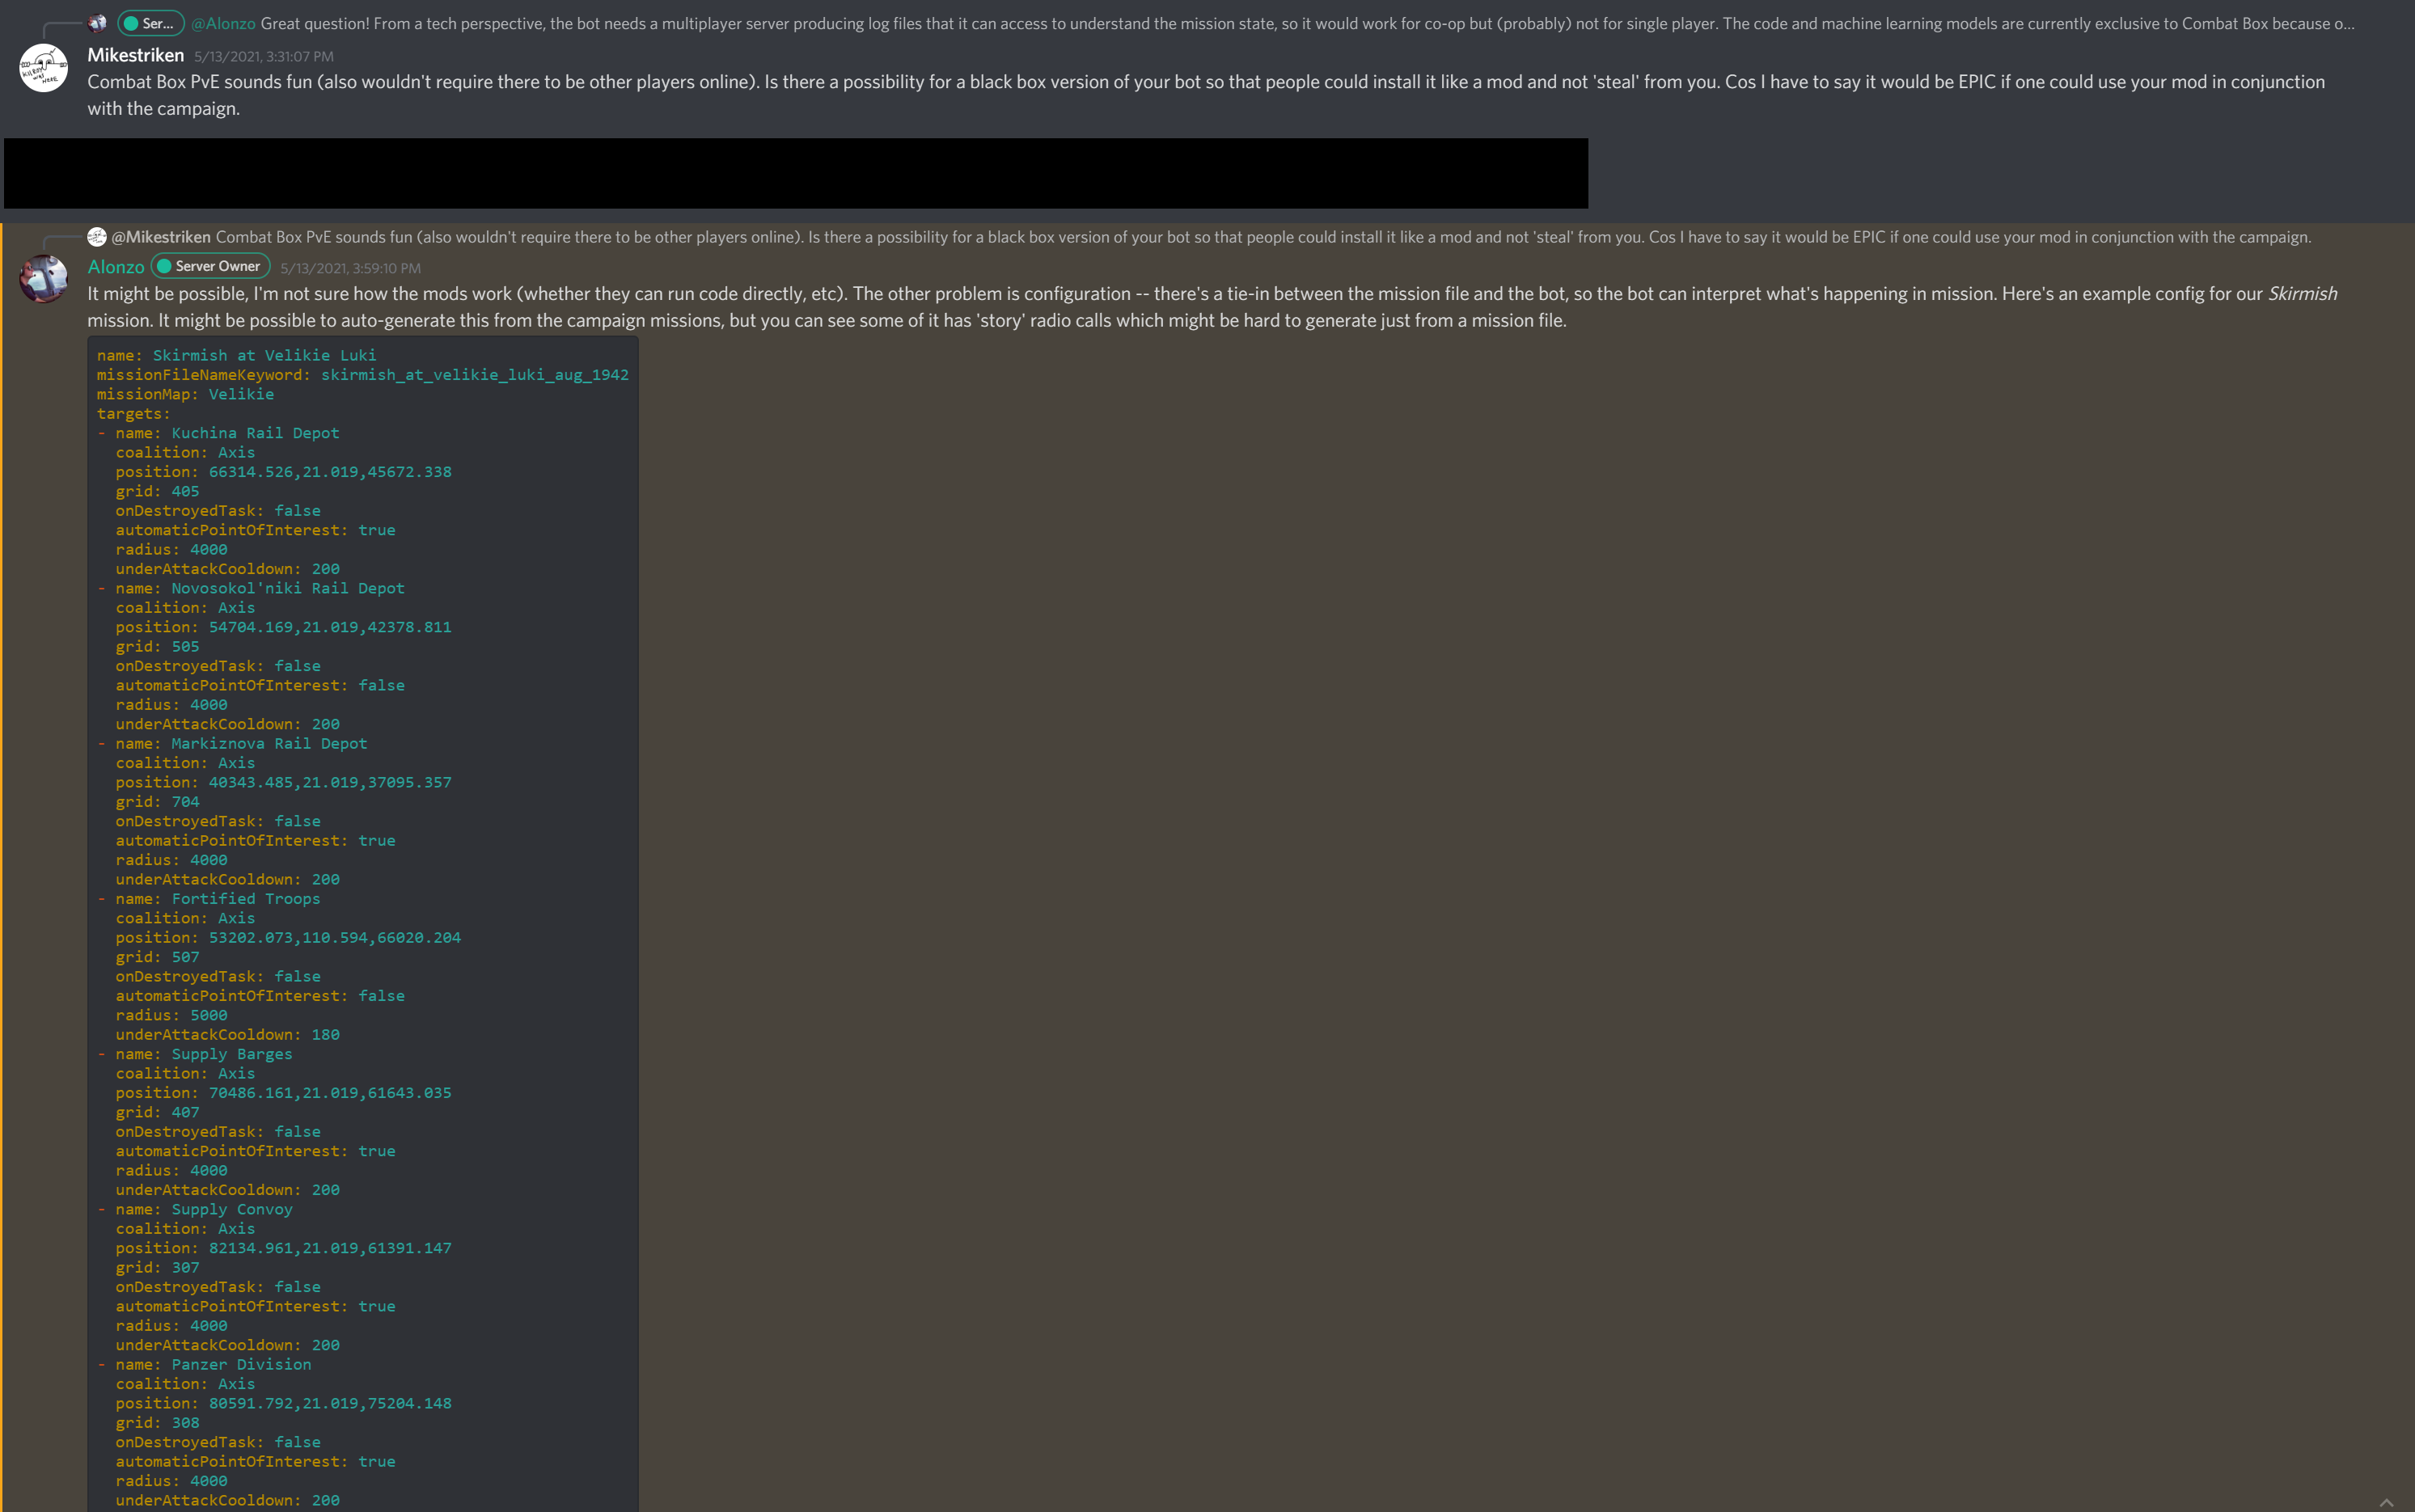Click the 3:31:07 PM message timestamp
This screenshot has width=2415, height=1512.
coord(264,57)
